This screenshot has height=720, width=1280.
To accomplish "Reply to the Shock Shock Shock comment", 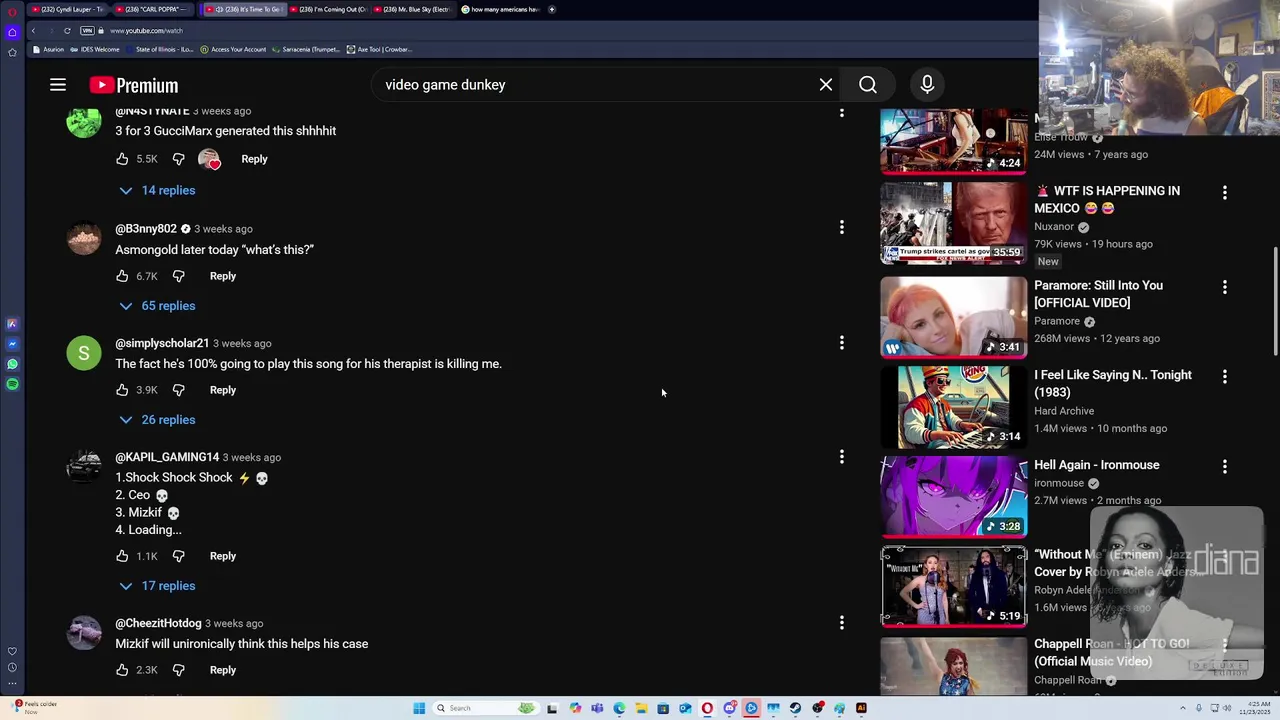I will 223,556.
